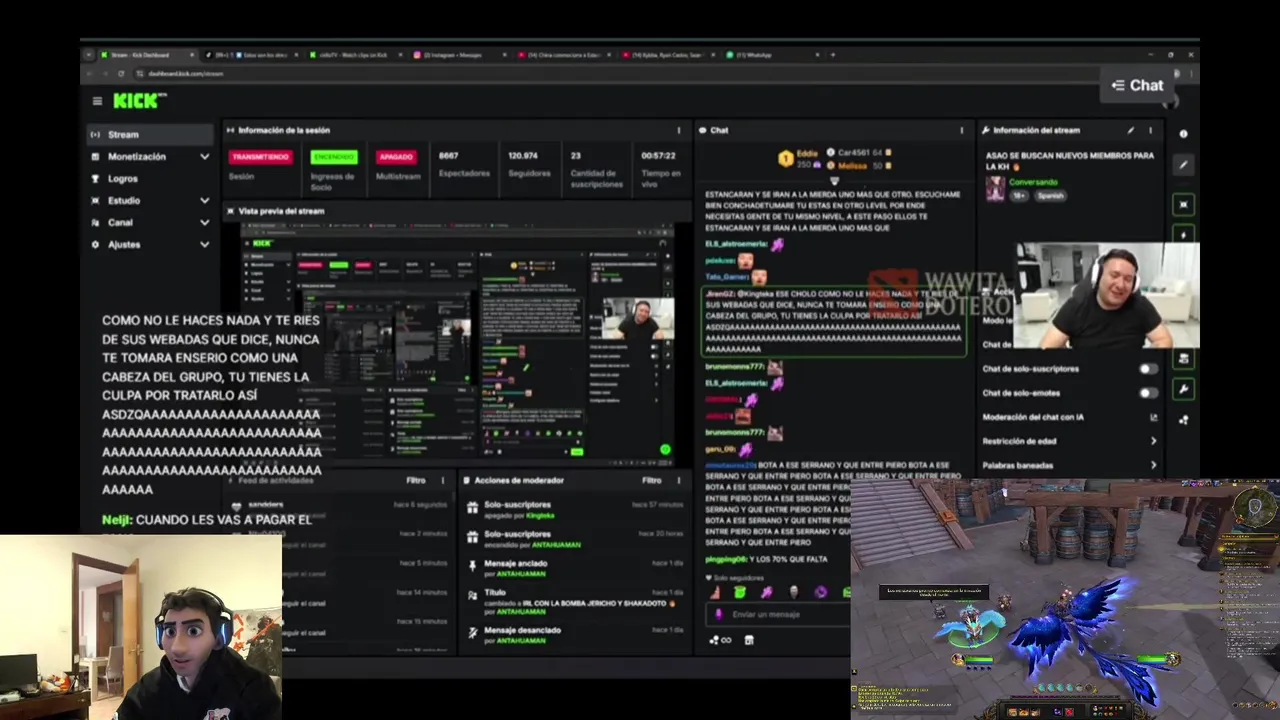Viewport: 1280px width, 720px height.
Task: Click the infinity points icon below message box
Action: tap(721, 640)
